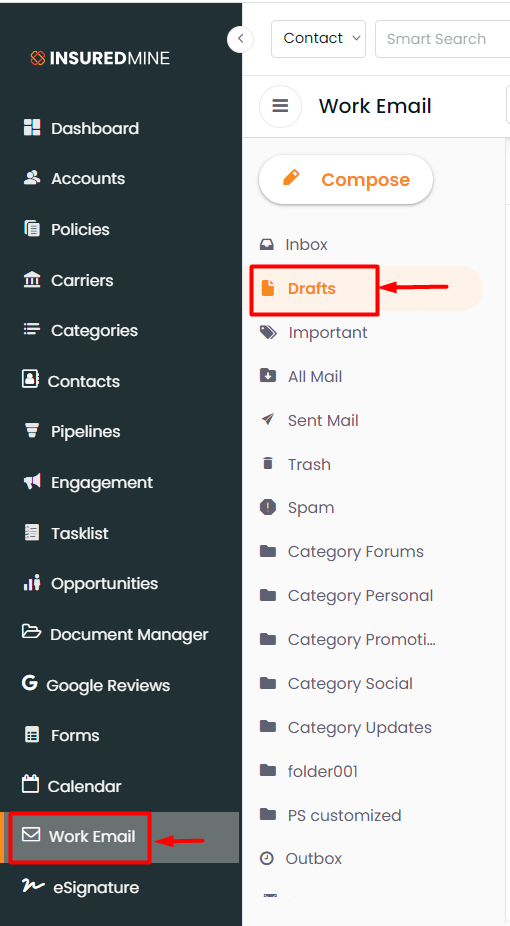Click the Sent Mail paper plane icon
Image resolution: width=510 pixels, height=926 pixels.
tap(268, 419)
